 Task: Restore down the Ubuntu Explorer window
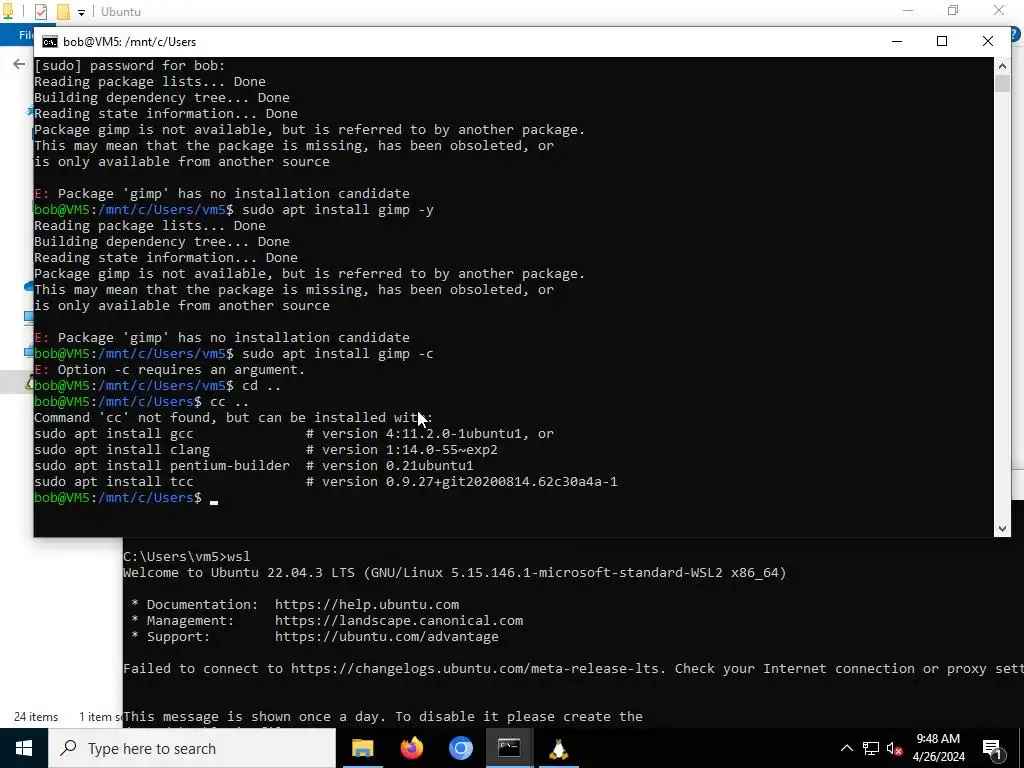point(953,10)
